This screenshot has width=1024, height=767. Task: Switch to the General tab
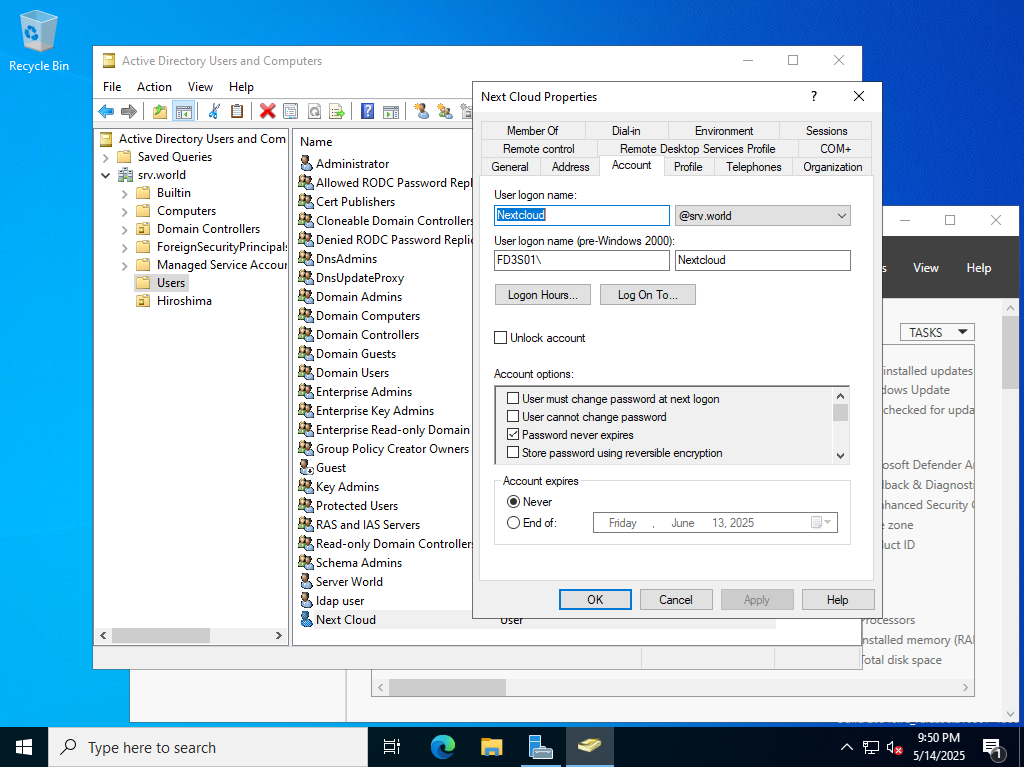click(510, 167)
